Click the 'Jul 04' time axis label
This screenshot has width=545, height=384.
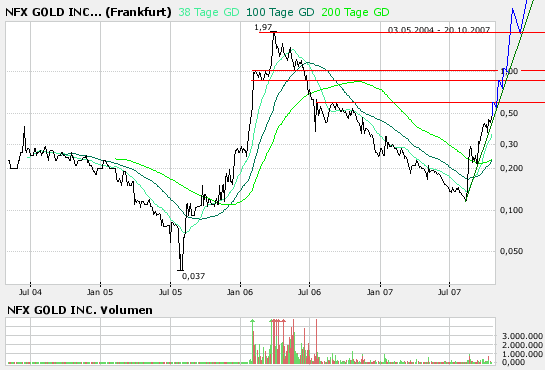(30, 292)
